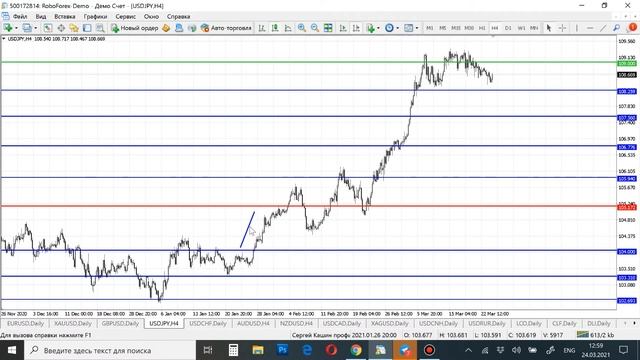The width and height of the screenshot is (640, 360).
Task: Select the MN timeframe
Action: coord(534,28)
